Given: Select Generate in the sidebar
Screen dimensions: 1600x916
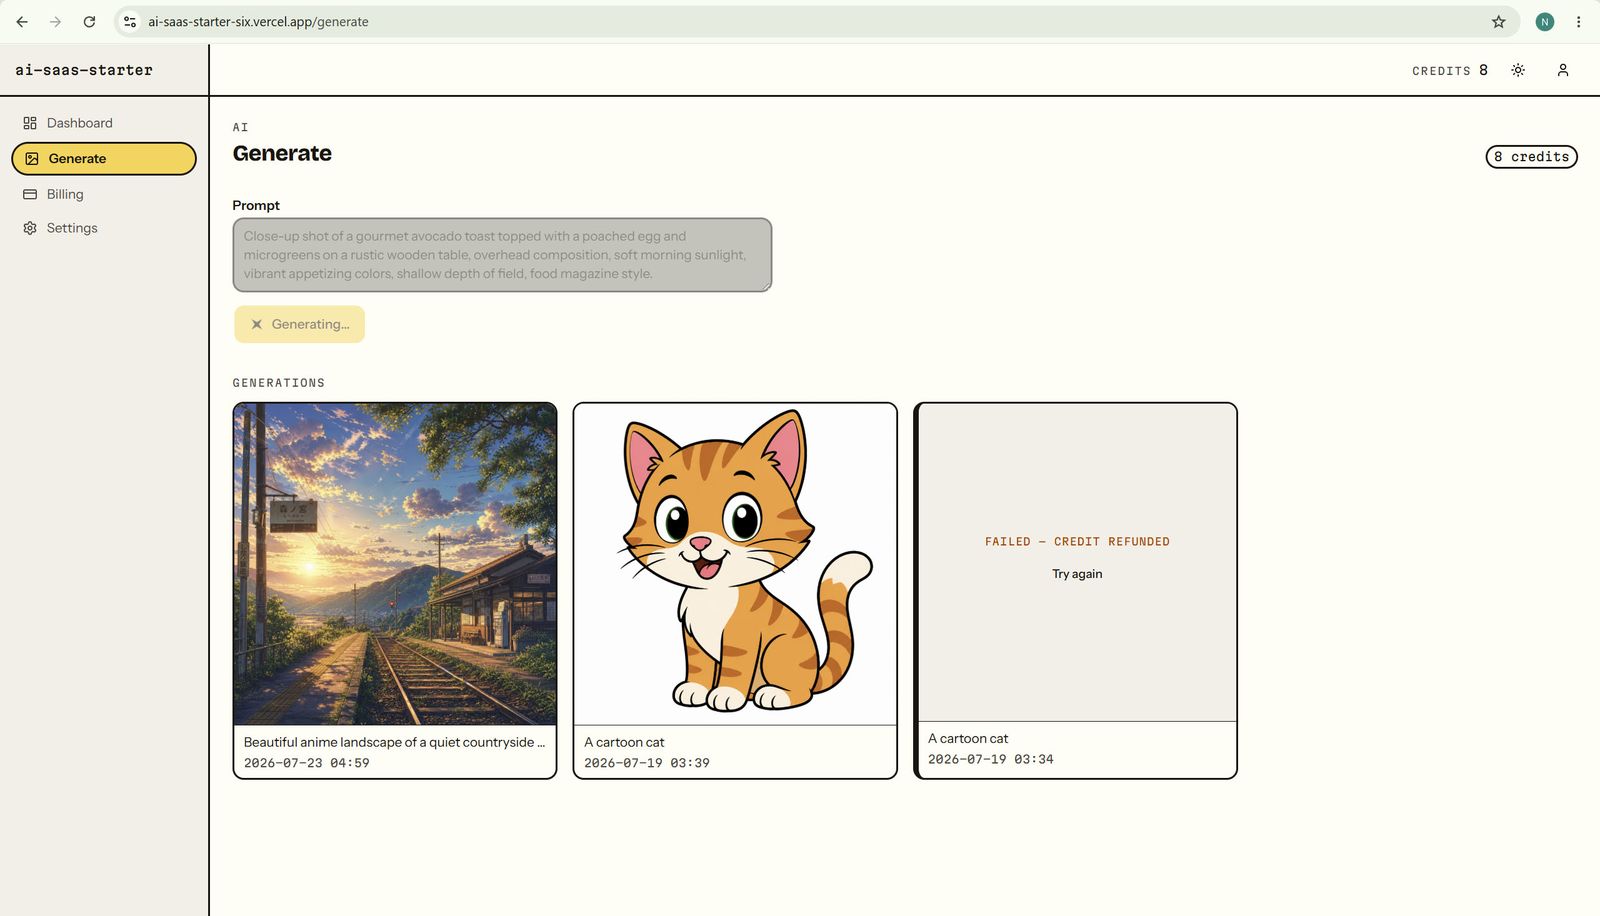Looking at the screenshot, I should click(x=104, y=158).
